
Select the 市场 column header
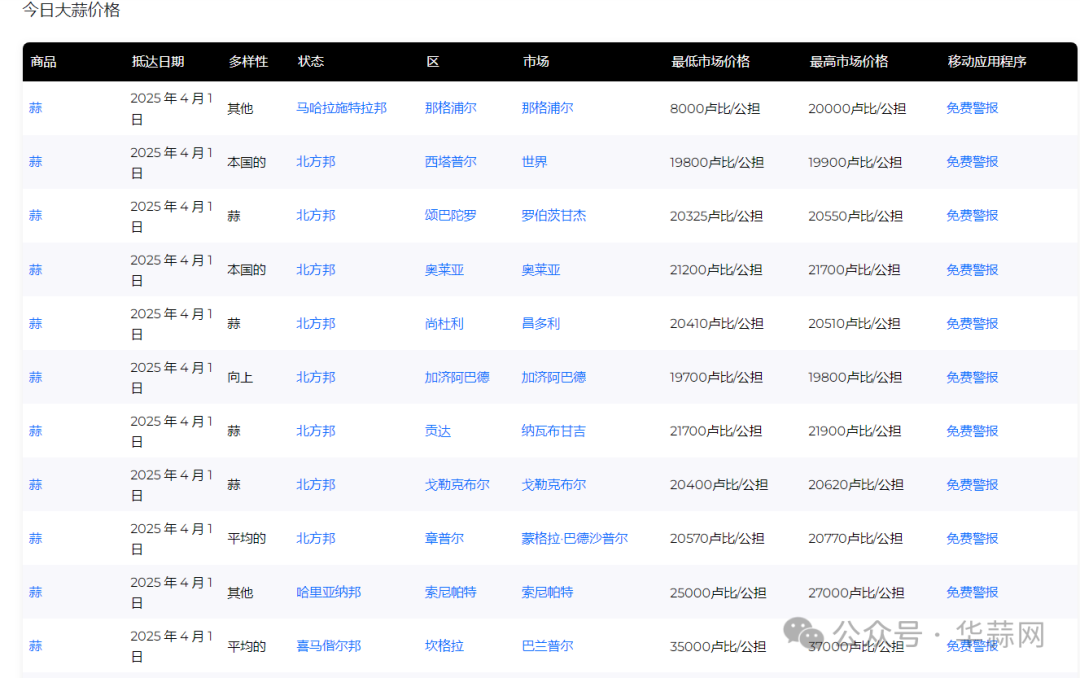(x=536, y=62)
